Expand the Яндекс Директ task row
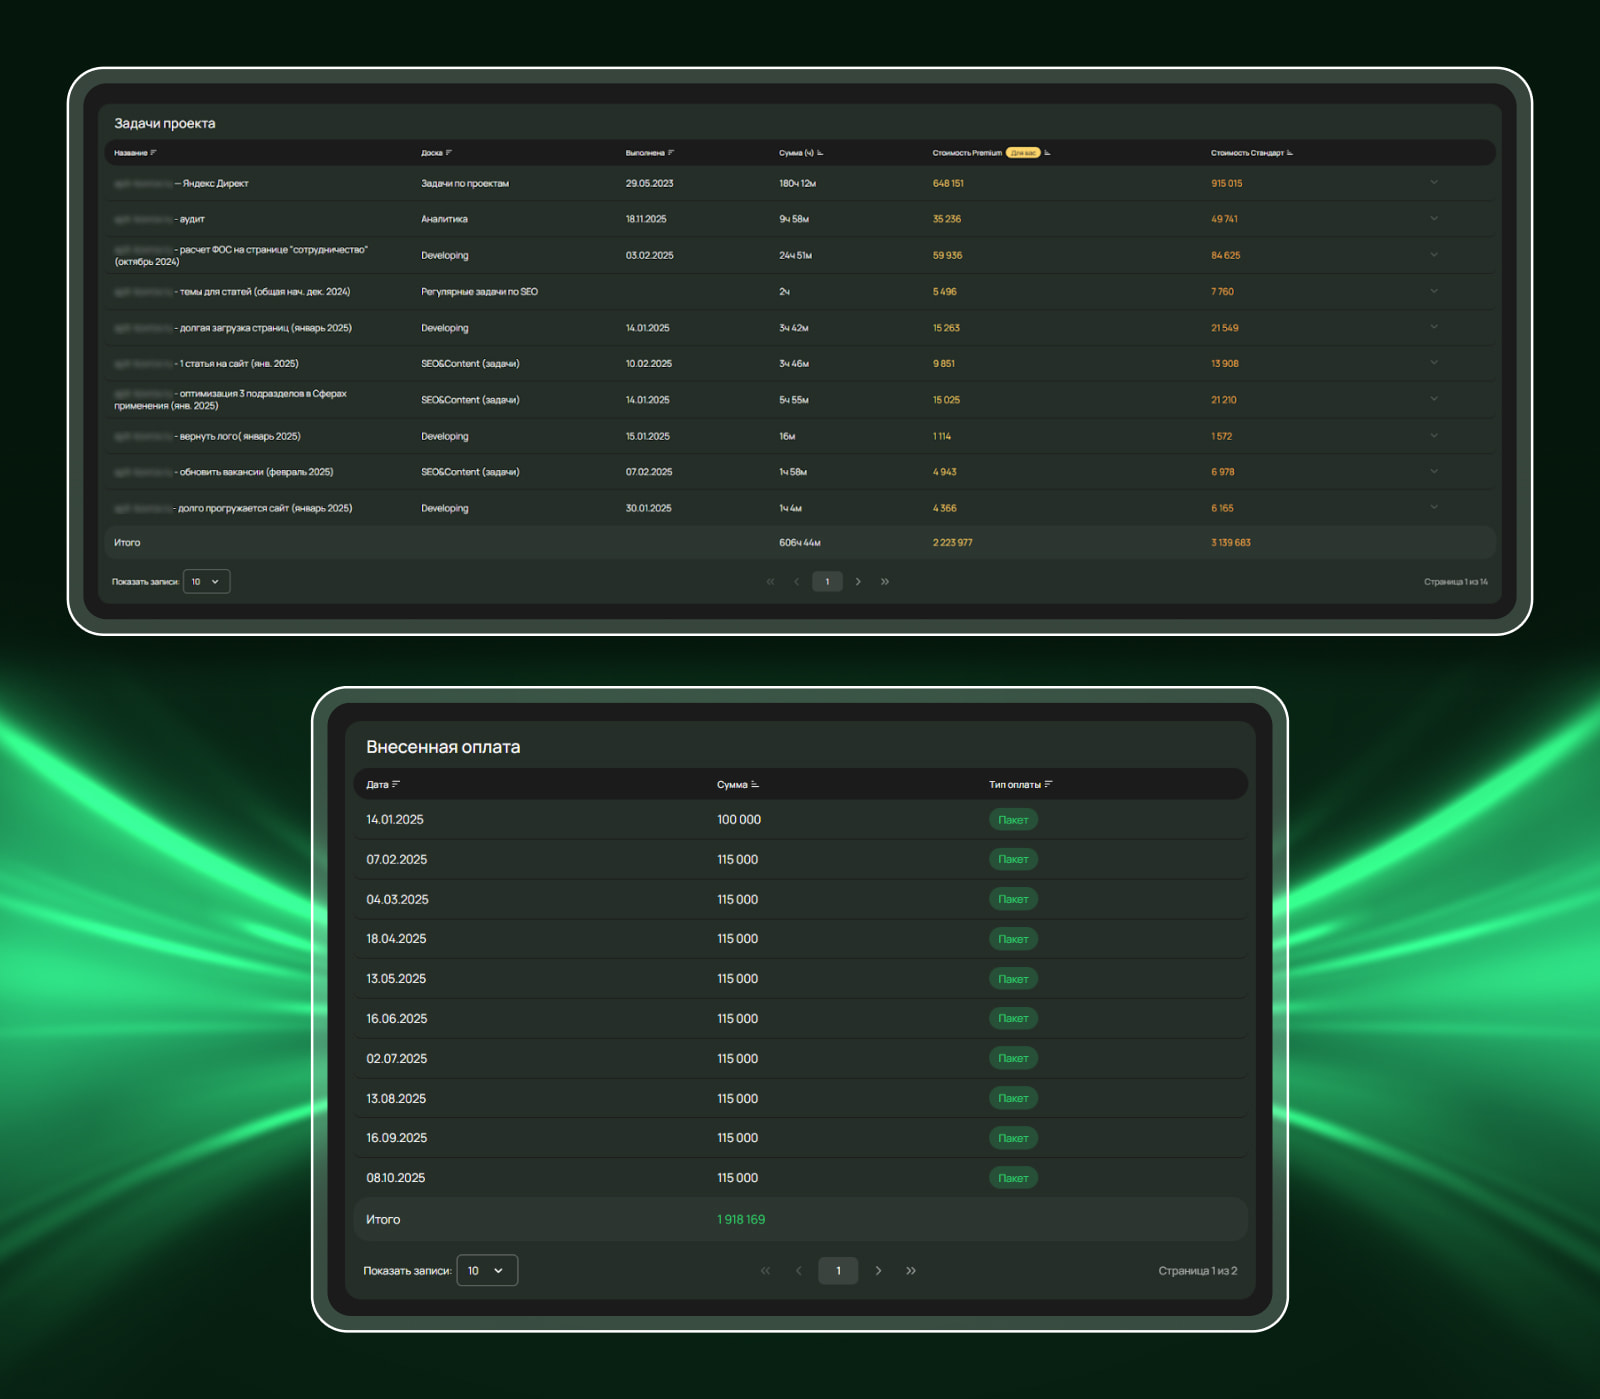The width and height of the screenshot is (1600, 1399). (x=1433, y=183)
